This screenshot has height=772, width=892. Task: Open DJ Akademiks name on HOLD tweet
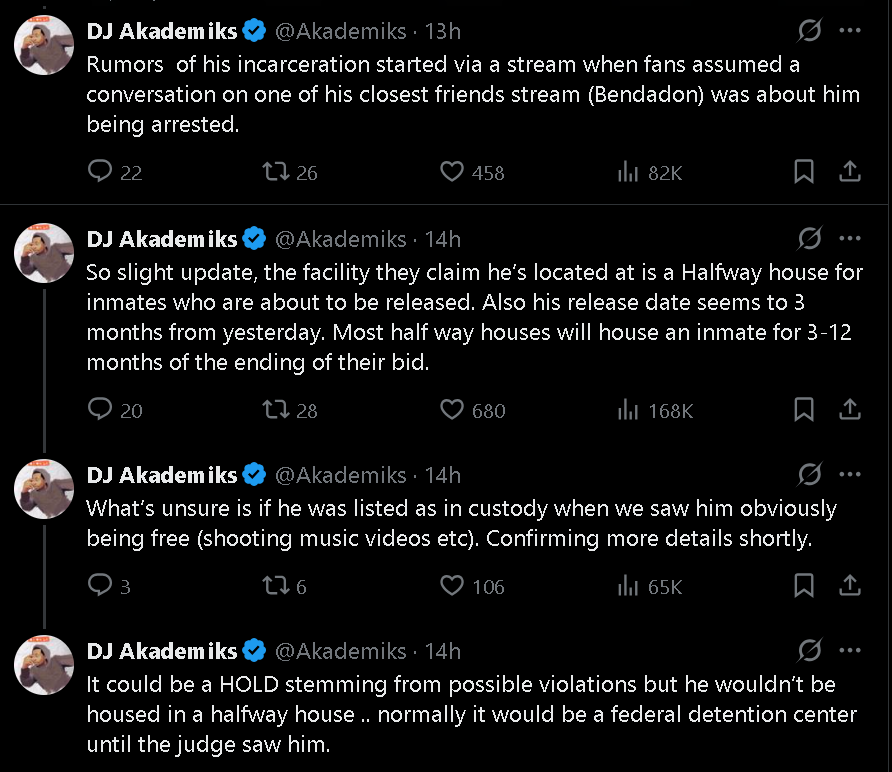click(x=162, y=651)
